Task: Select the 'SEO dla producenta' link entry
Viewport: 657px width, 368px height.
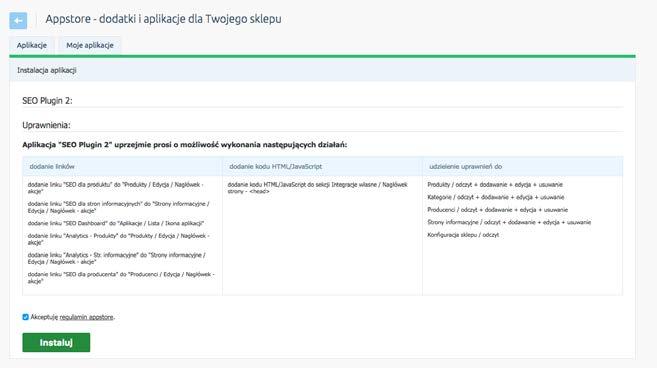Action: (121, 277)
